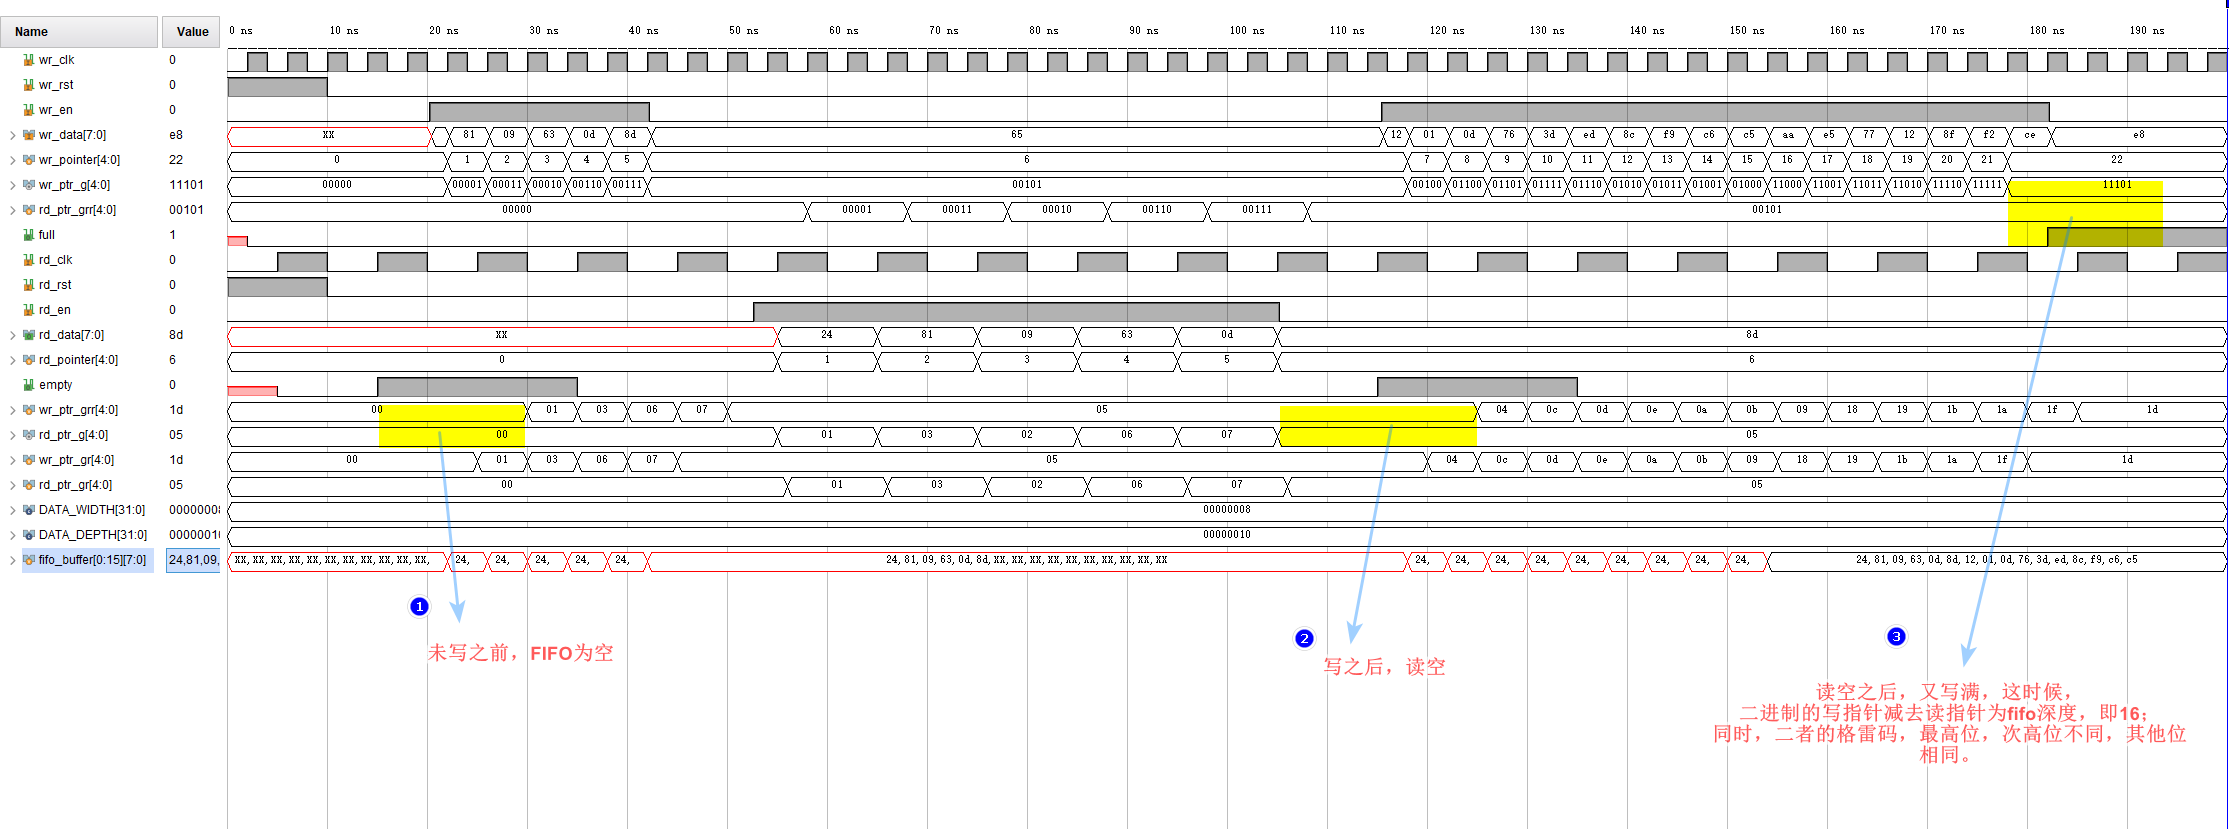Select the full signal name
The image size is (2229, 829).
click(47, 235)
